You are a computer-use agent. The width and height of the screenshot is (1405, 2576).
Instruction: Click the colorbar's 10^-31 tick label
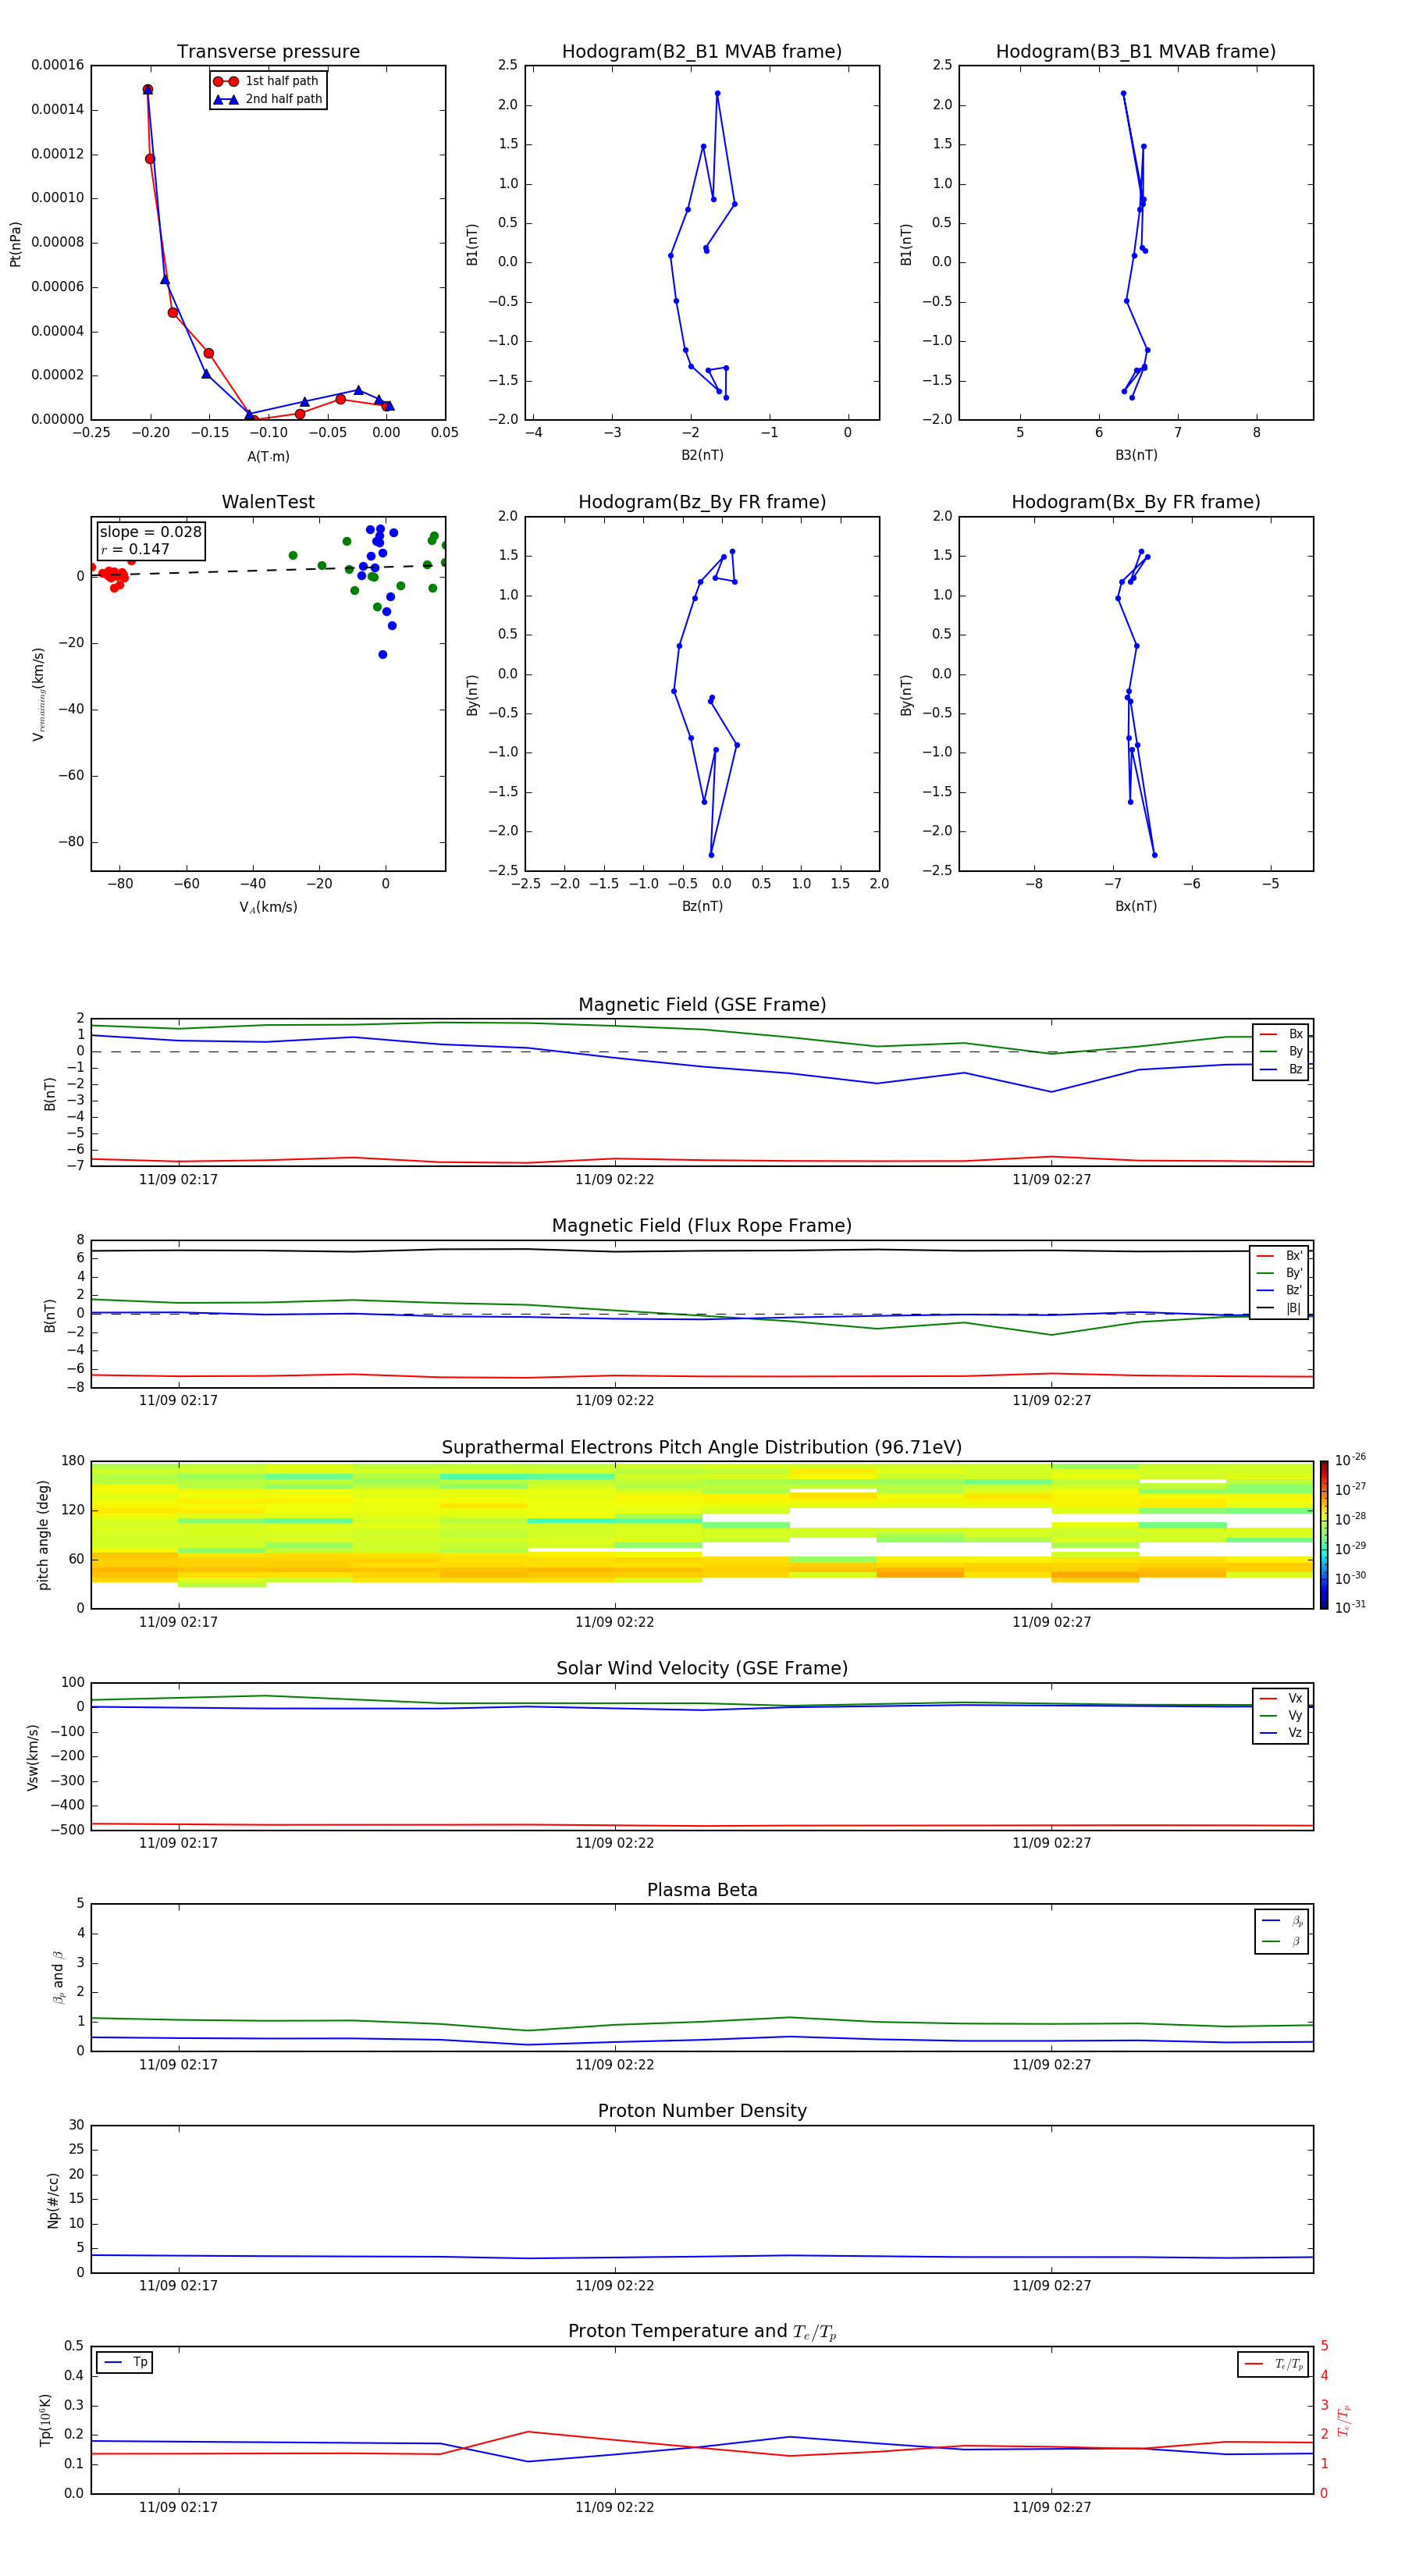[1350, 1607]
